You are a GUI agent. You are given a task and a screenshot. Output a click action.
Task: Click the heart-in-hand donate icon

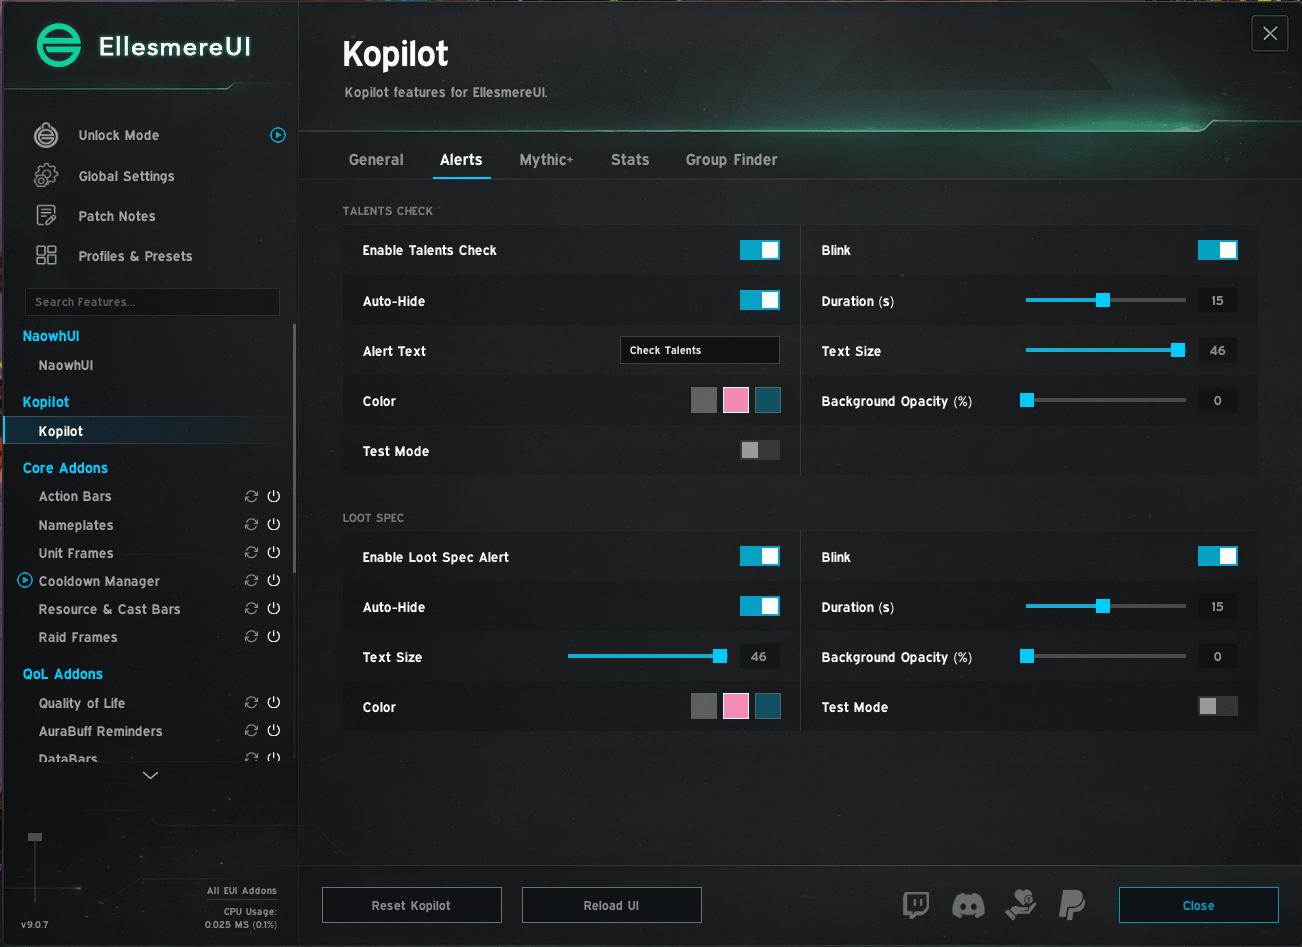pos(1021,904)
